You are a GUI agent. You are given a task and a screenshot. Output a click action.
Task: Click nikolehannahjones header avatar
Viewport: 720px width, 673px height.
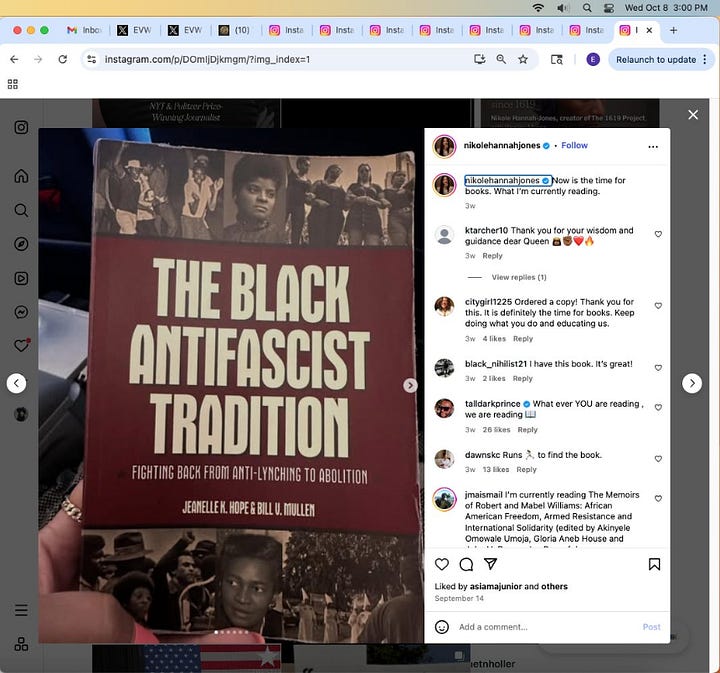point(444,147)
